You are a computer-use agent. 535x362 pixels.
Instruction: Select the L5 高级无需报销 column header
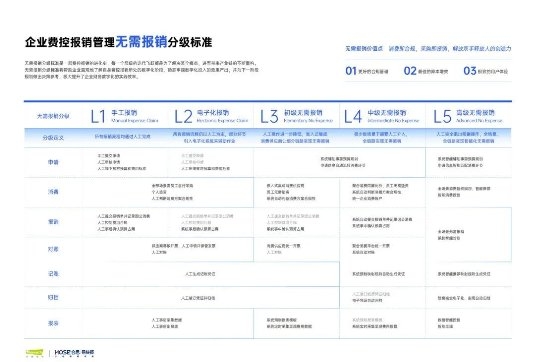coord(468,116)
